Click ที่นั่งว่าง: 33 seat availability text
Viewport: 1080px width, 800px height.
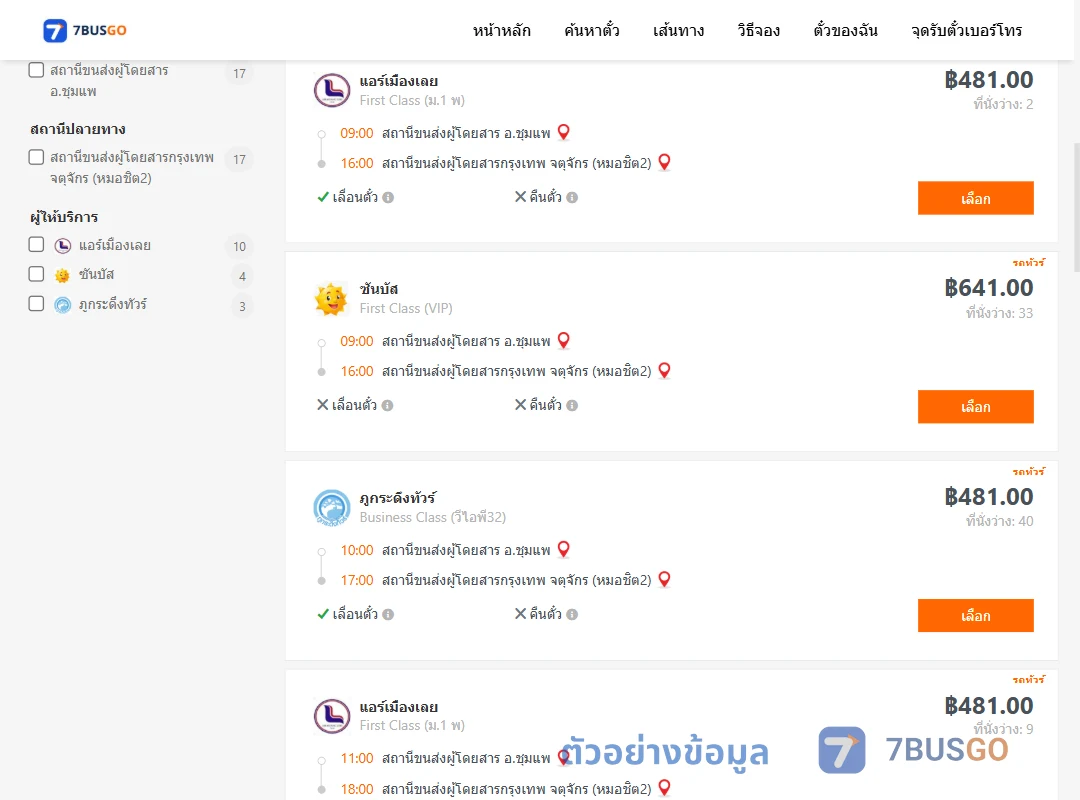point(999,313)
